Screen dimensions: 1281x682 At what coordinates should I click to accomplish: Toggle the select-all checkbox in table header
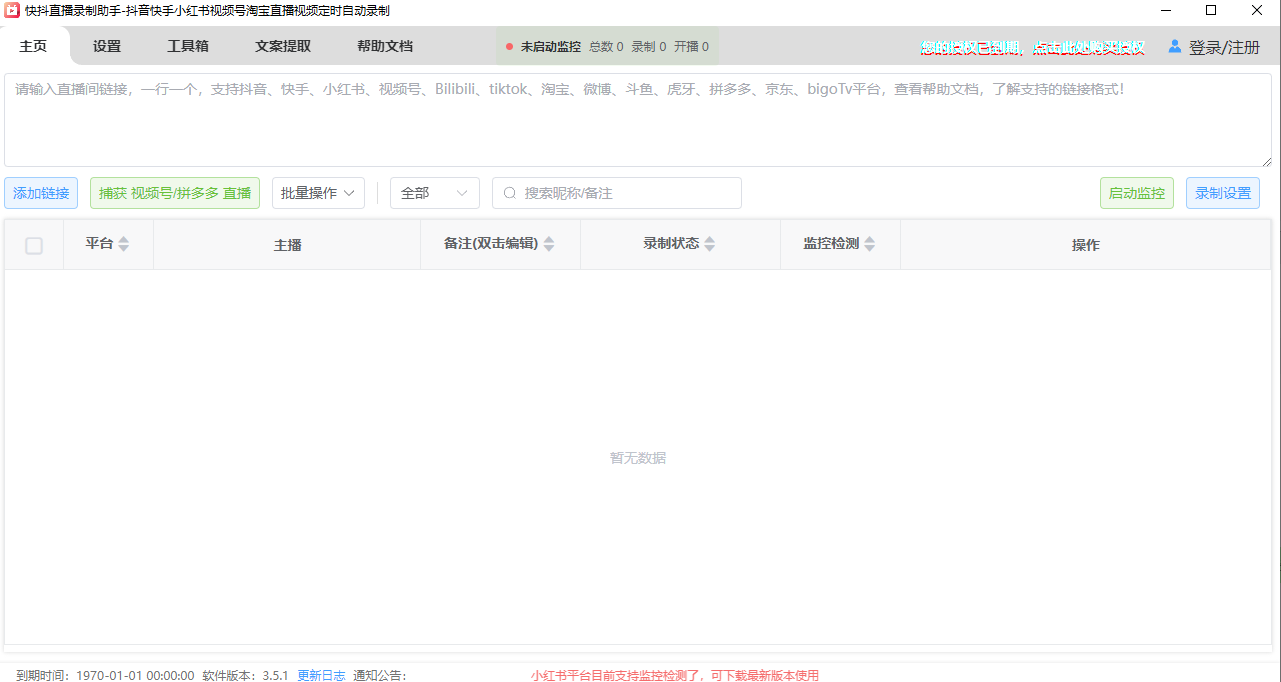(x=34, y=245)
